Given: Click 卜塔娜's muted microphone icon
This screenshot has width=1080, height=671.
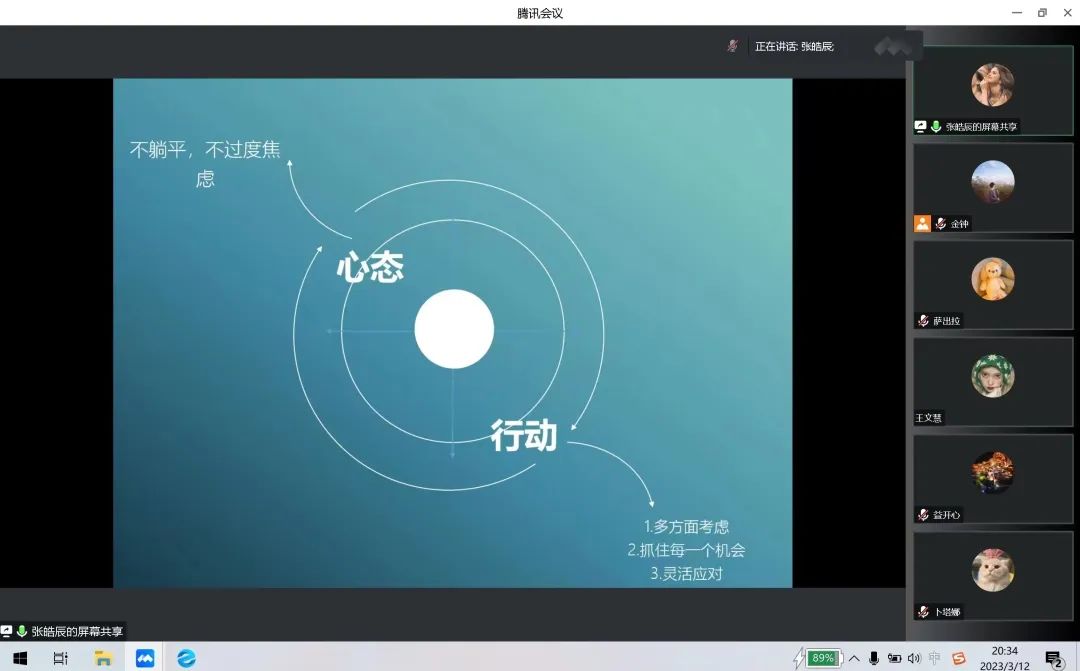Looking at the screenshot, I should click(x=923, y=611).
